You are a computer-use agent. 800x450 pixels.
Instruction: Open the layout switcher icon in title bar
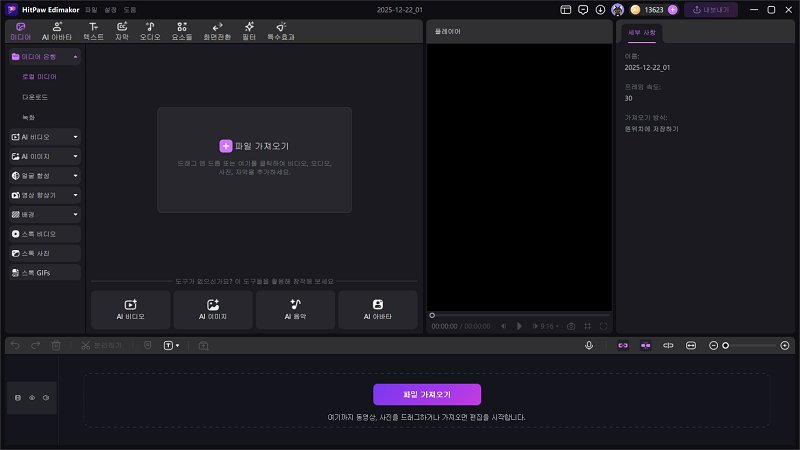click(565, 10)
